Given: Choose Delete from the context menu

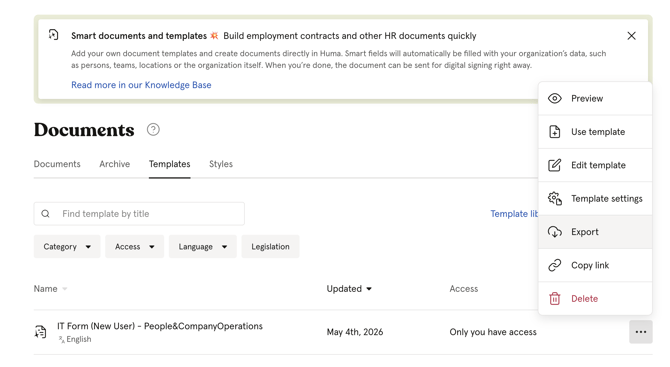Looking at the screenshot, I should pos(595,299).
